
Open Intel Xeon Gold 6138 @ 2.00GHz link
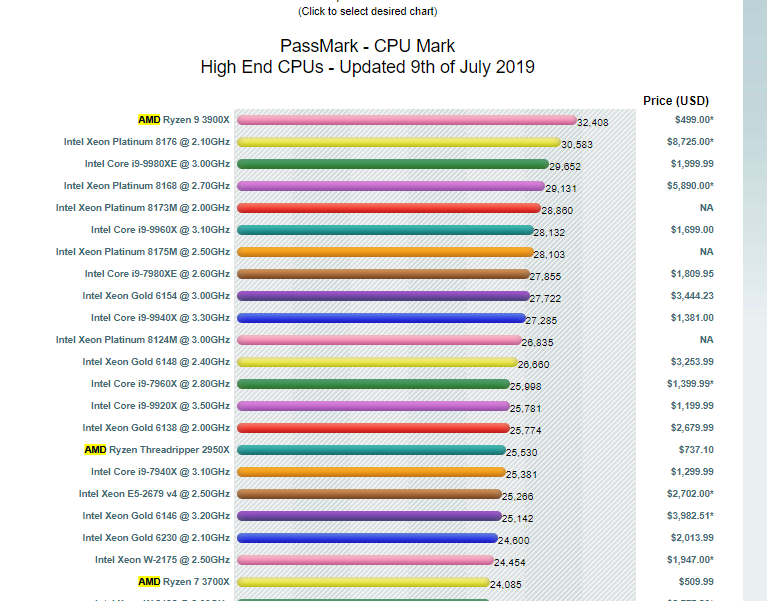pos(156,428)
